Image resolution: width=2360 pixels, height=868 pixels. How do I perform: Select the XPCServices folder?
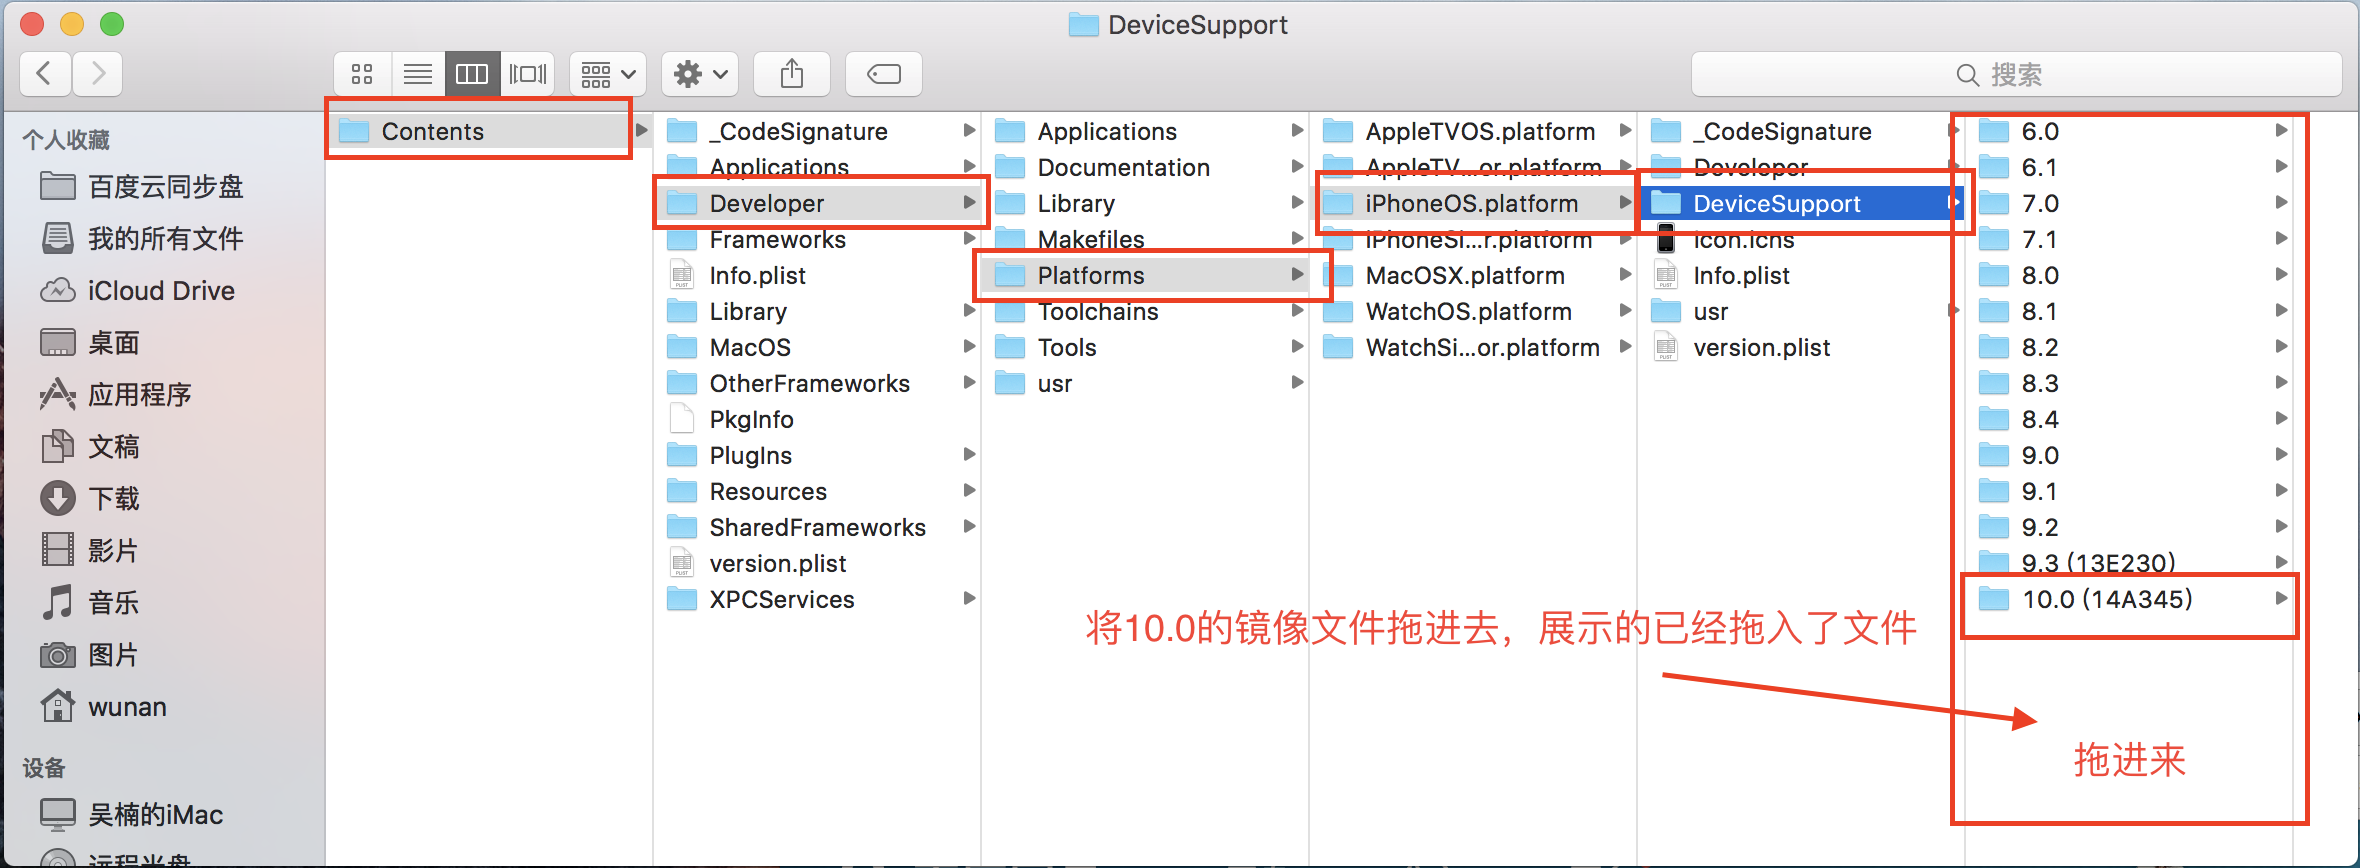point(817,599)
